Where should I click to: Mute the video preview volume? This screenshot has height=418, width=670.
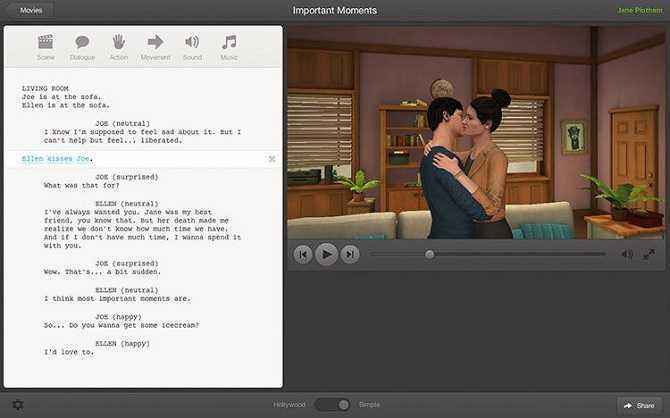click(627, 254)
